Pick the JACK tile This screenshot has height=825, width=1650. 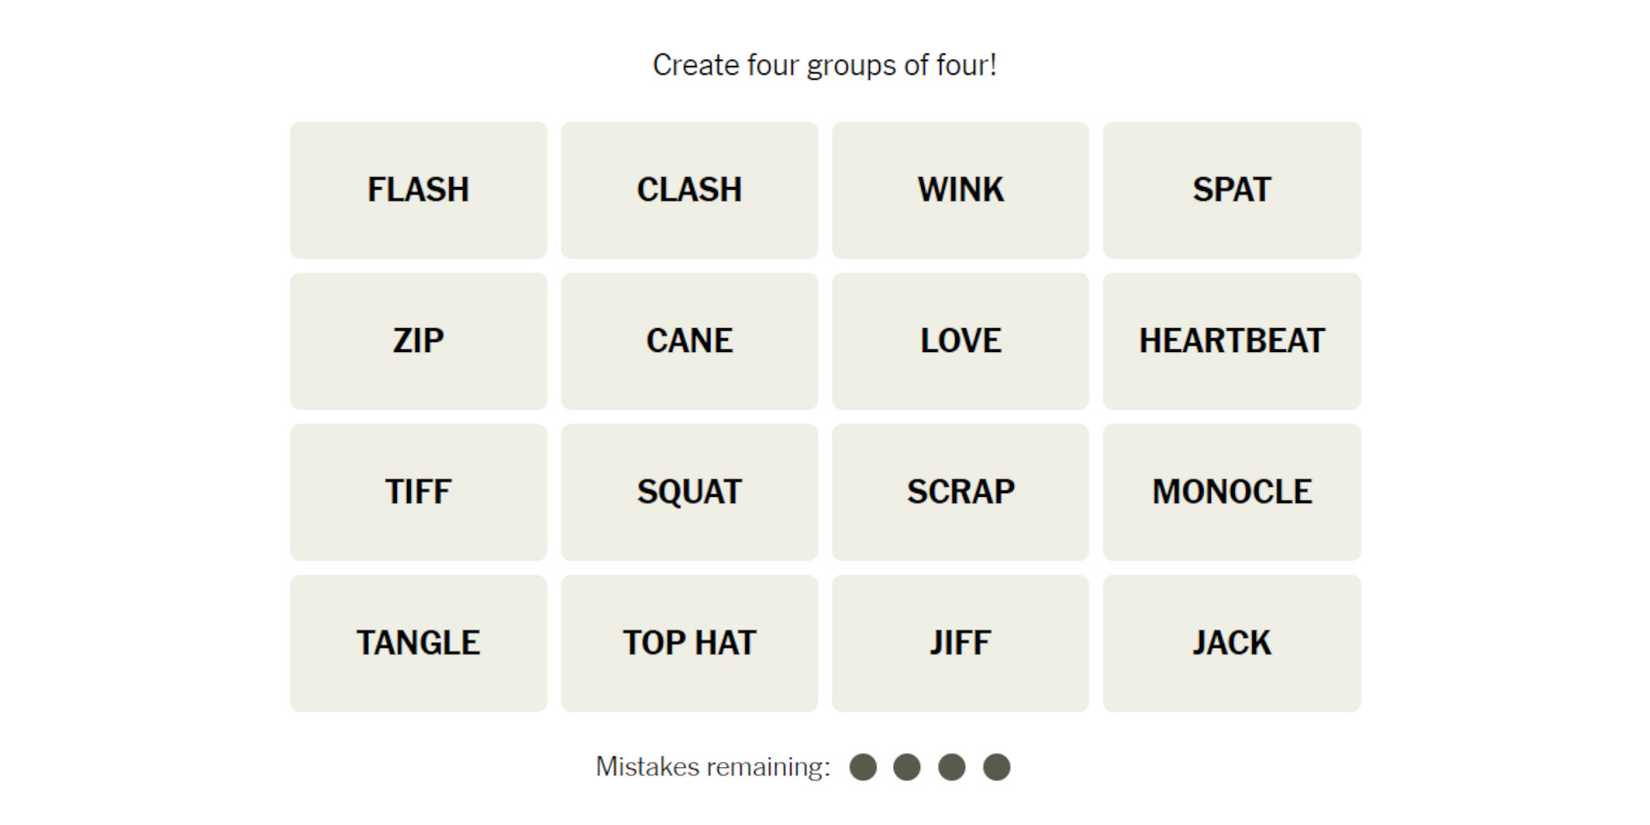tap(1231, 643)
